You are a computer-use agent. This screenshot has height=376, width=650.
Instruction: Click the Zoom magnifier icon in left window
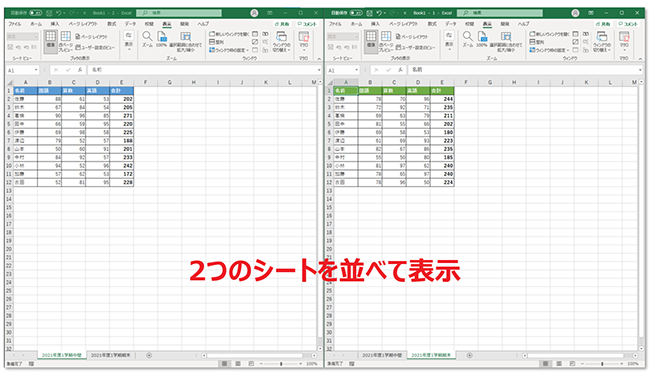147,36
